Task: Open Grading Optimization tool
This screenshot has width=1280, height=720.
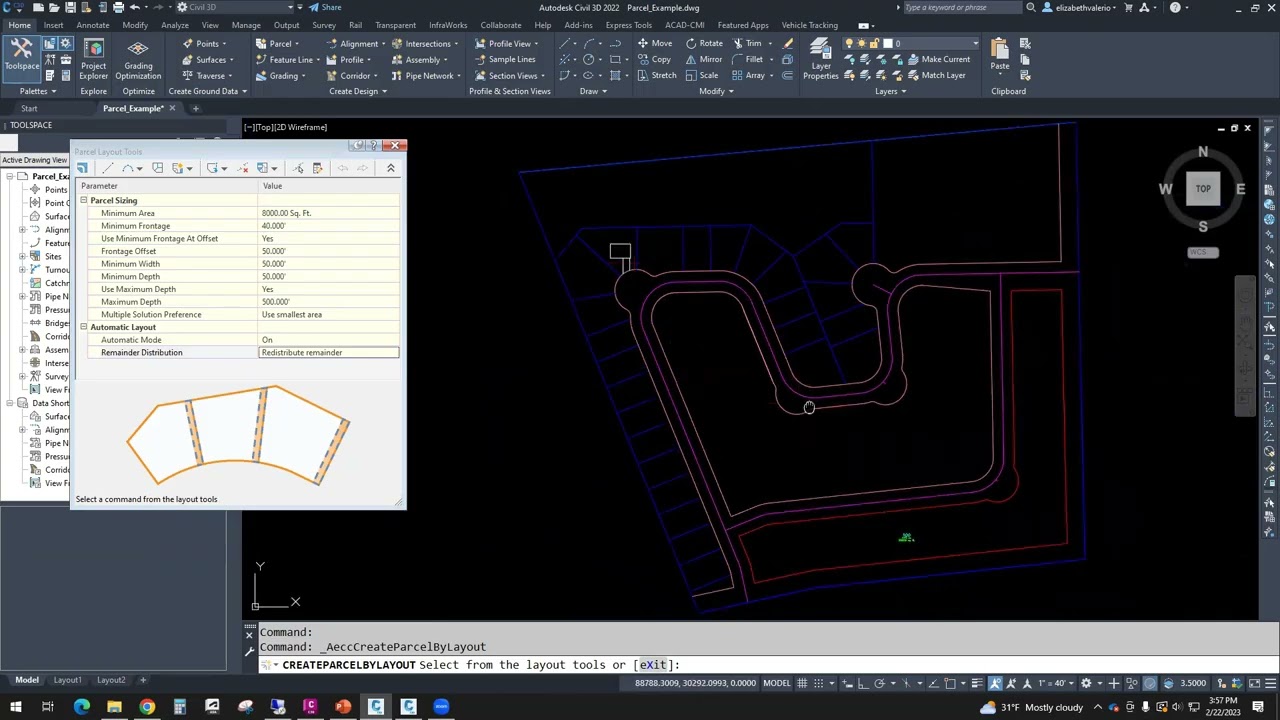Action: tap(138, 59)
